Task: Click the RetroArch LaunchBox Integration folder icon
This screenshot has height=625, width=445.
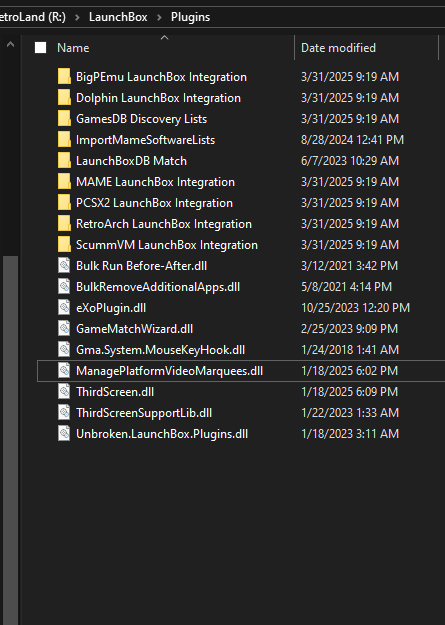Action: click(64, 224)
